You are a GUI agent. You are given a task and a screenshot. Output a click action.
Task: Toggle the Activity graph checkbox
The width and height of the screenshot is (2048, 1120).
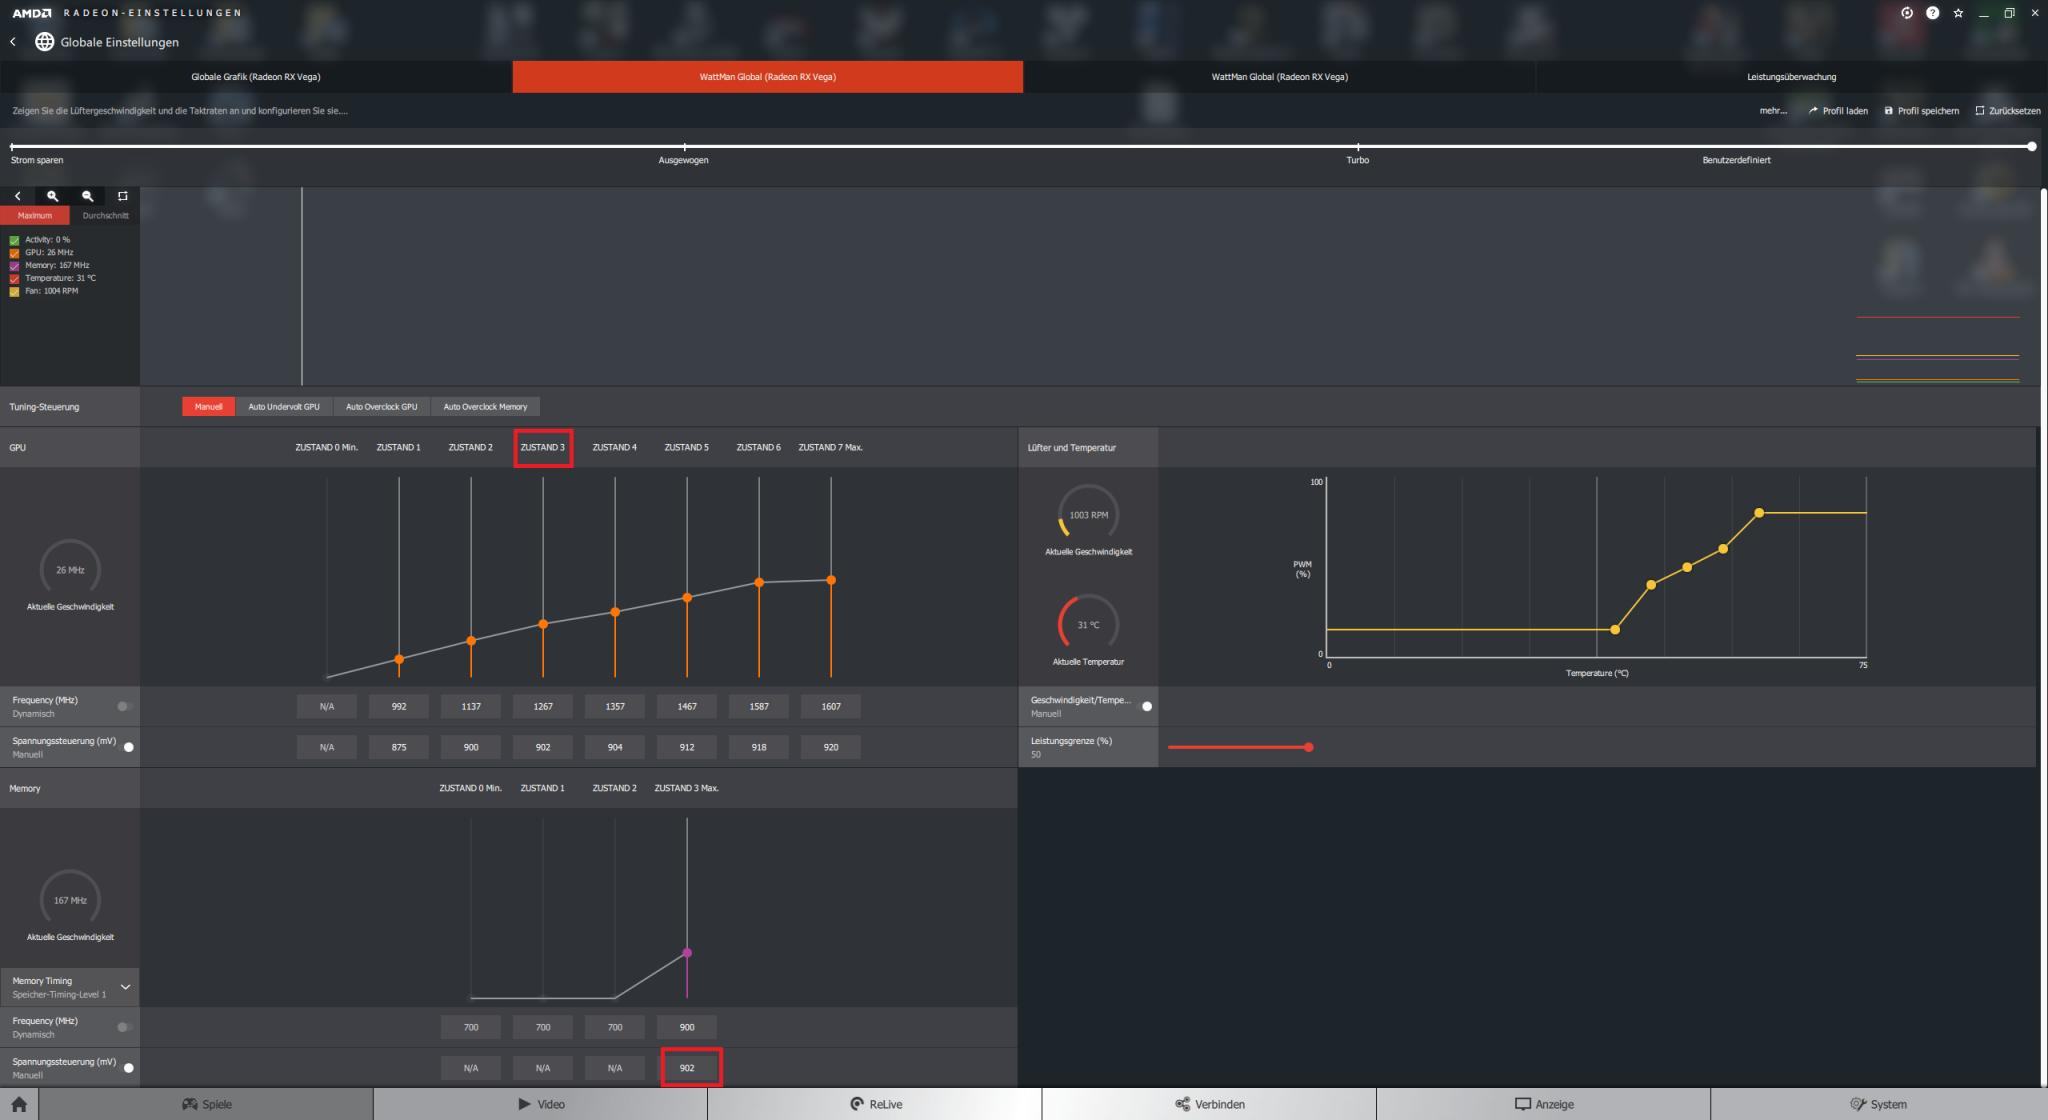[14, 240]
